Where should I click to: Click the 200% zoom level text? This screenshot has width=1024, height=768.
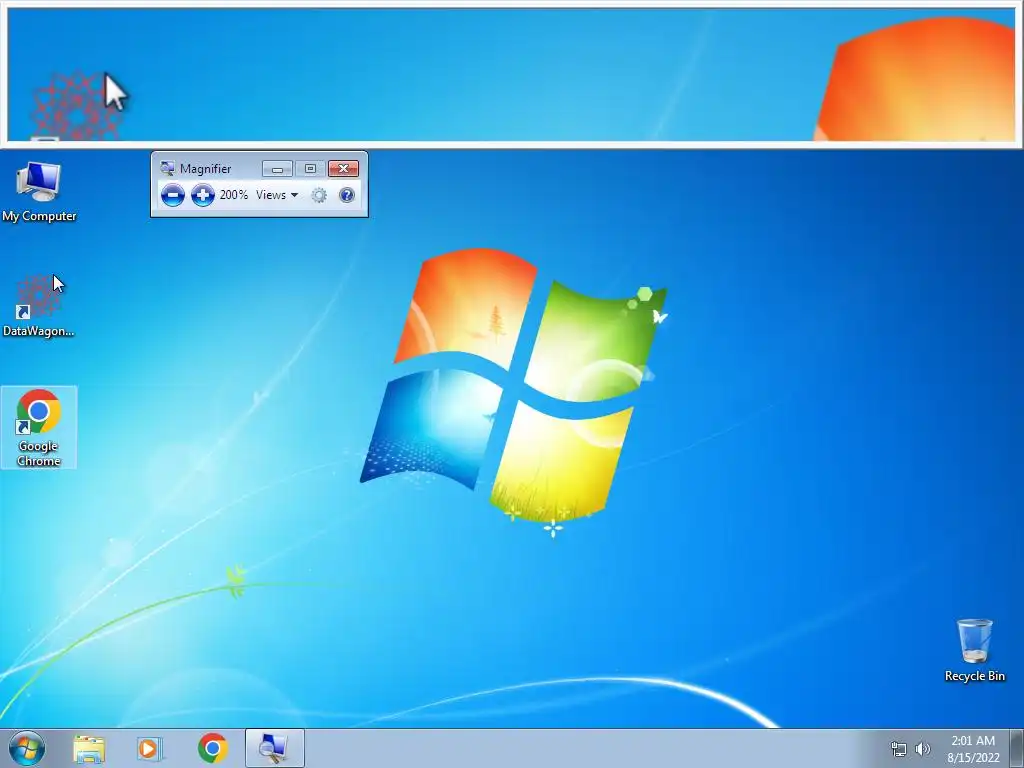coord(234,195)
